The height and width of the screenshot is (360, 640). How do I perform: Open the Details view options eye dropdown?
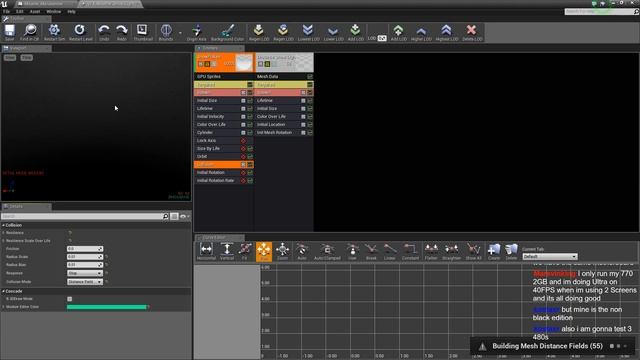185,216
